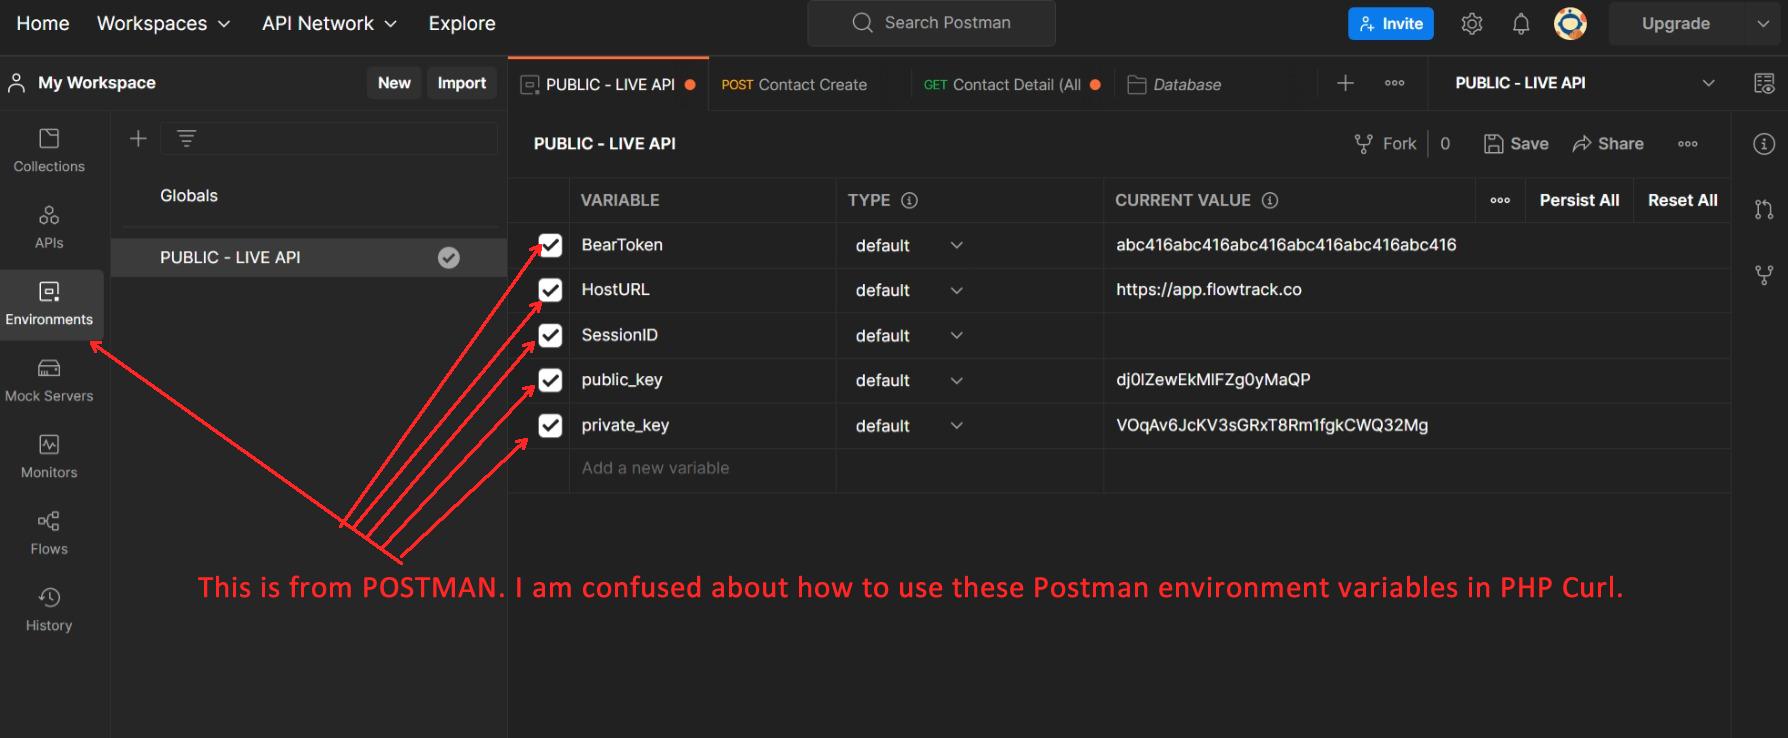
Task: Open the History sidebar panel
Action: [x=49, y=610]
